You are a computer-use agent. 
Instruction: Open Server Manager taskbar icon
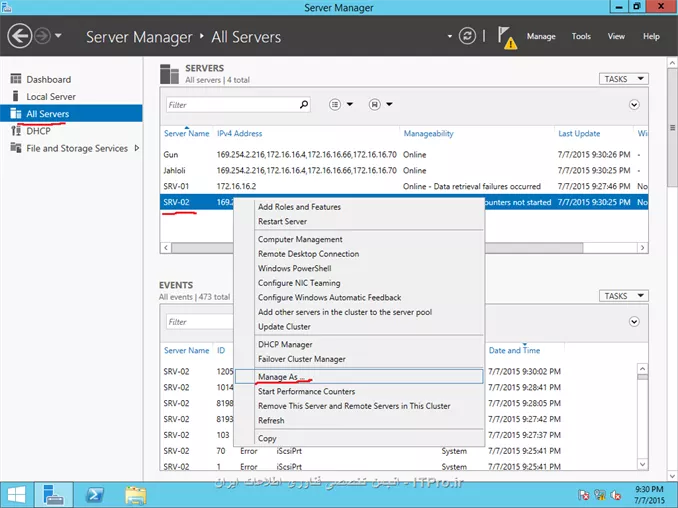[x=53, y=493]
